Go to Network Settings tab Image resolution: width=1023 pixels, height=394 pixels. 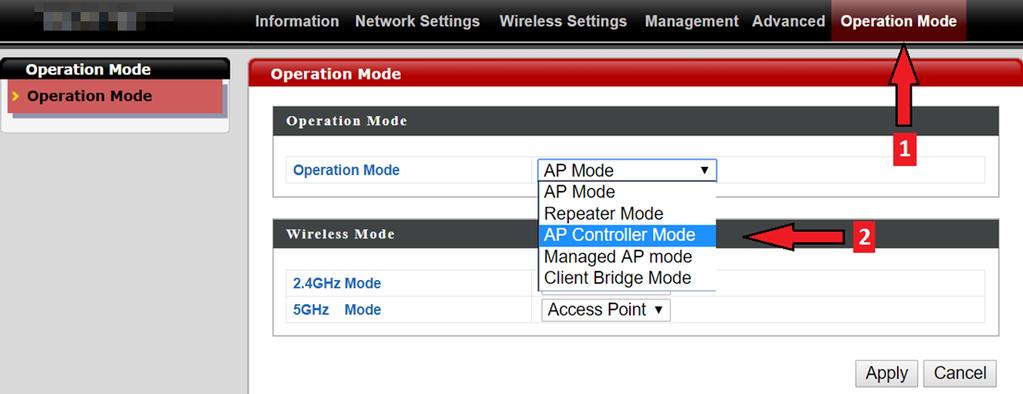(x=418, y=22)
